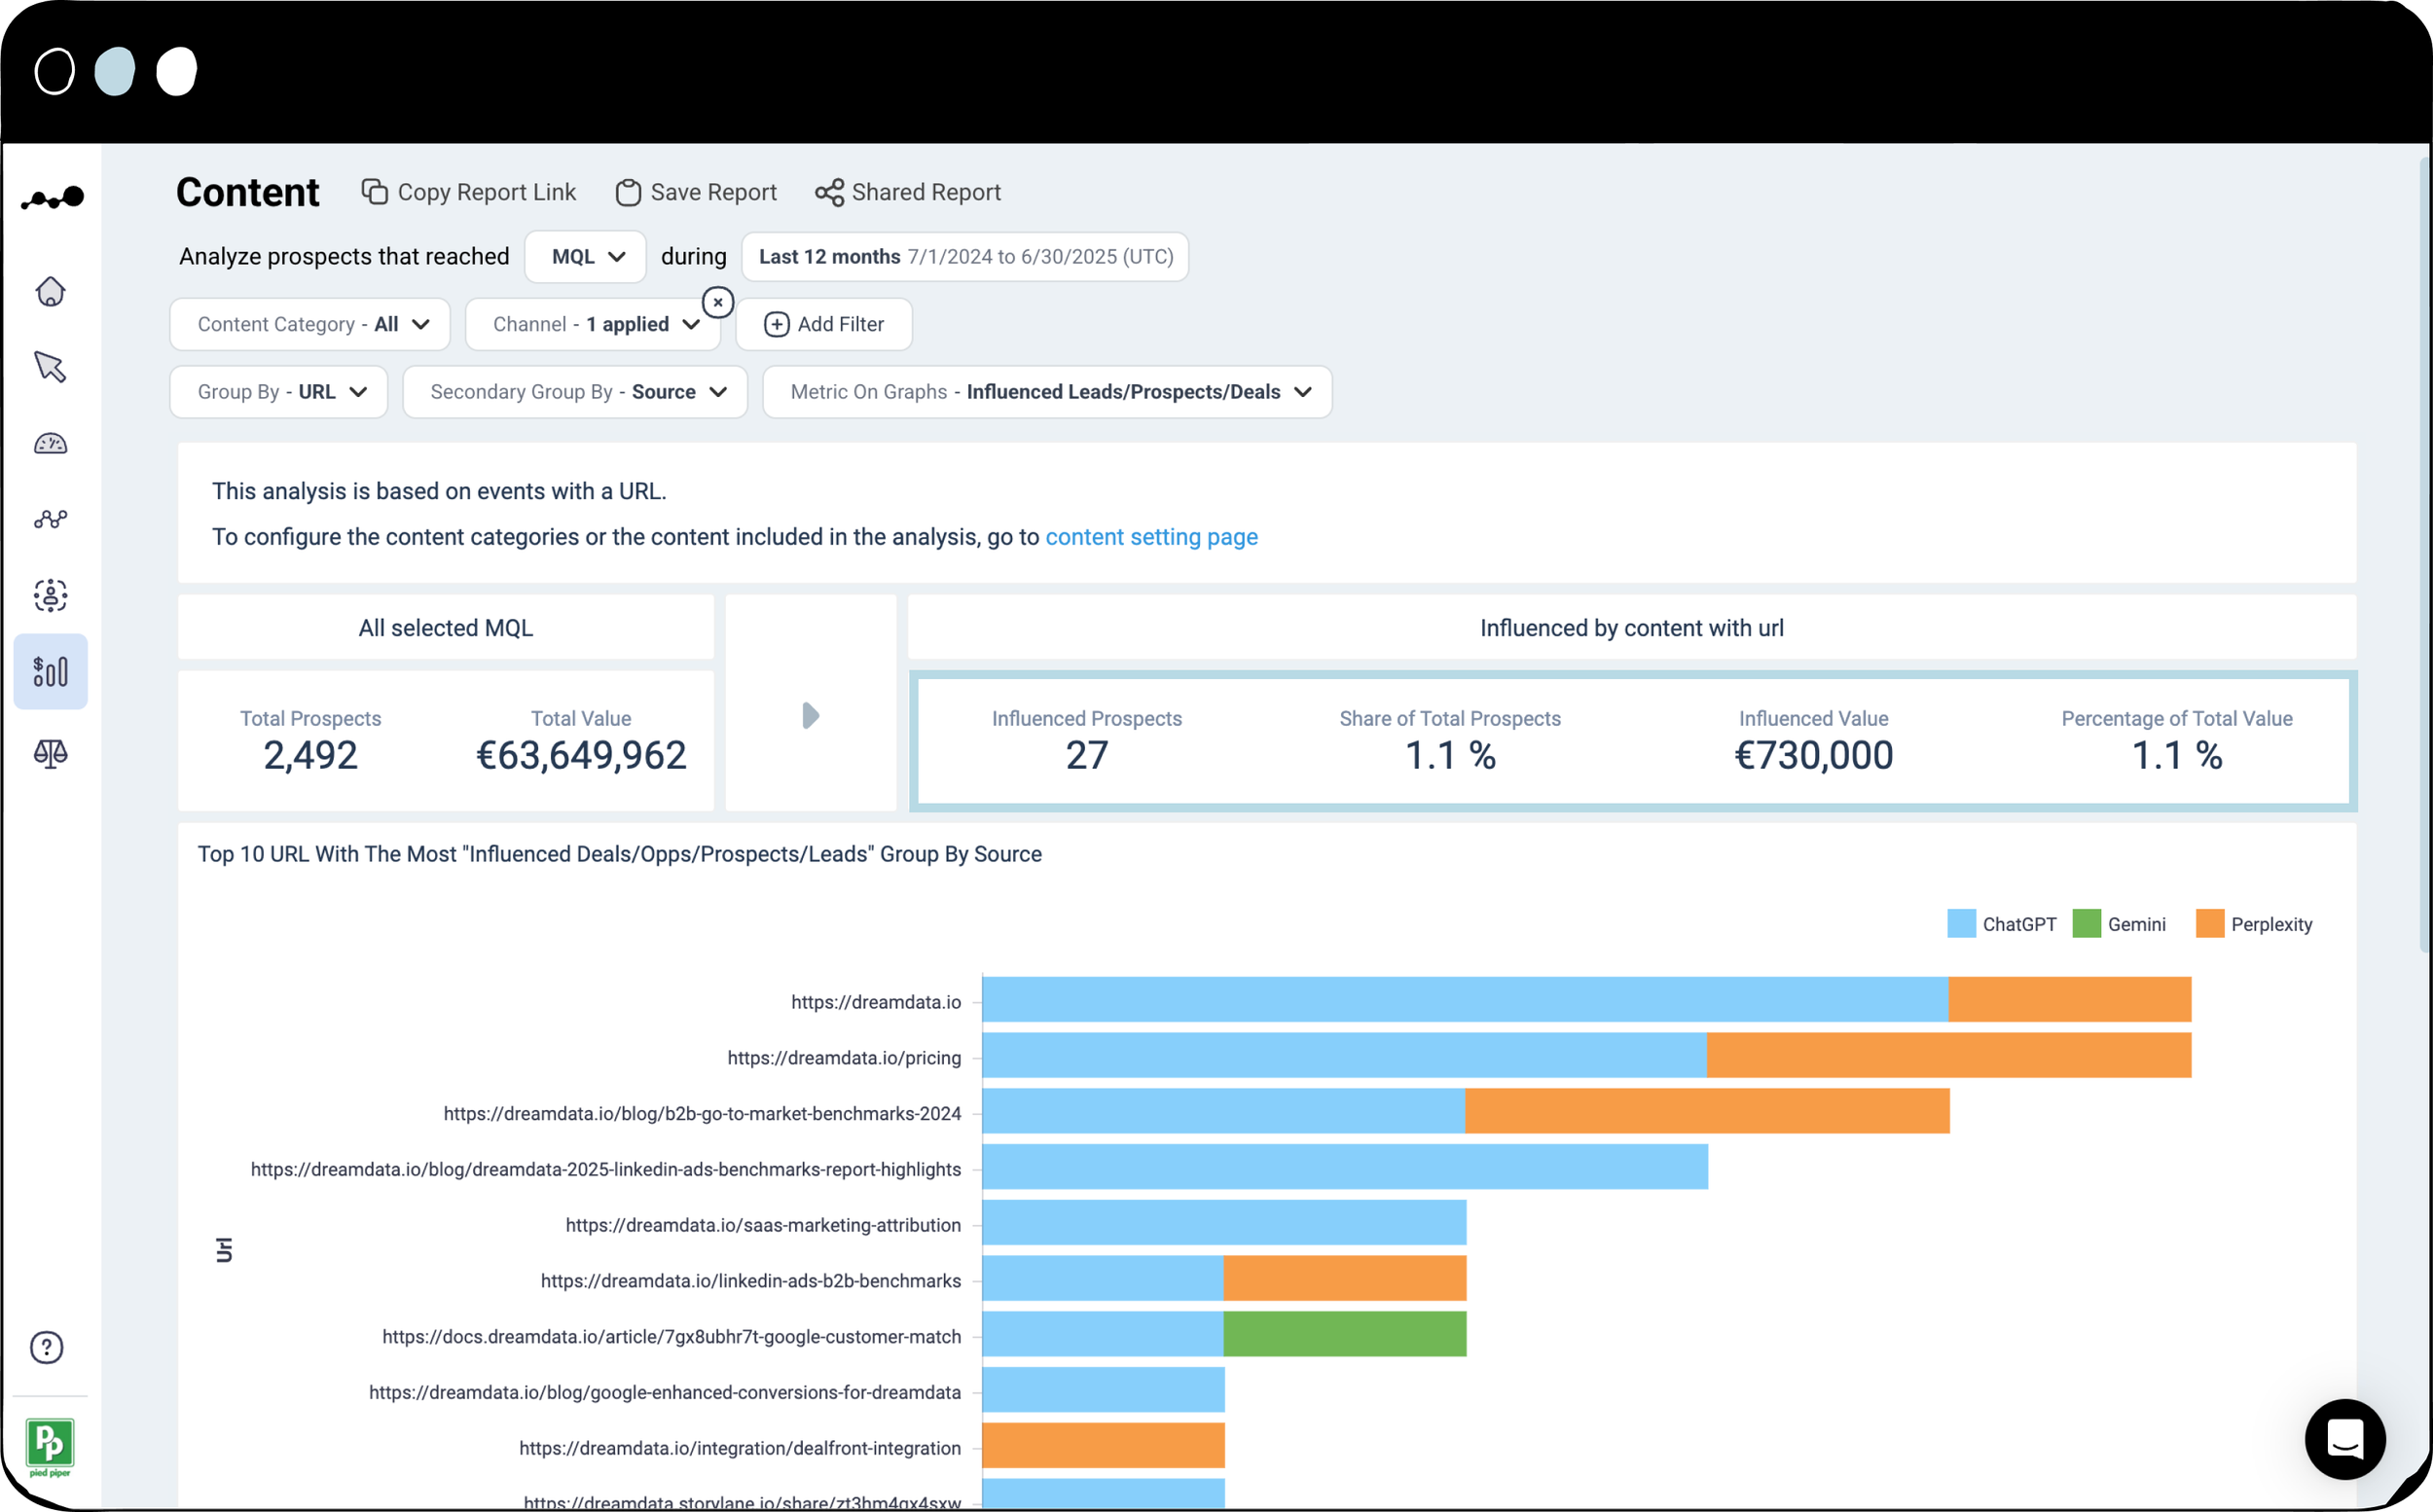2433x1512 pixels.
Task: Open the help question mark icon
Action: click(47, 1347)
